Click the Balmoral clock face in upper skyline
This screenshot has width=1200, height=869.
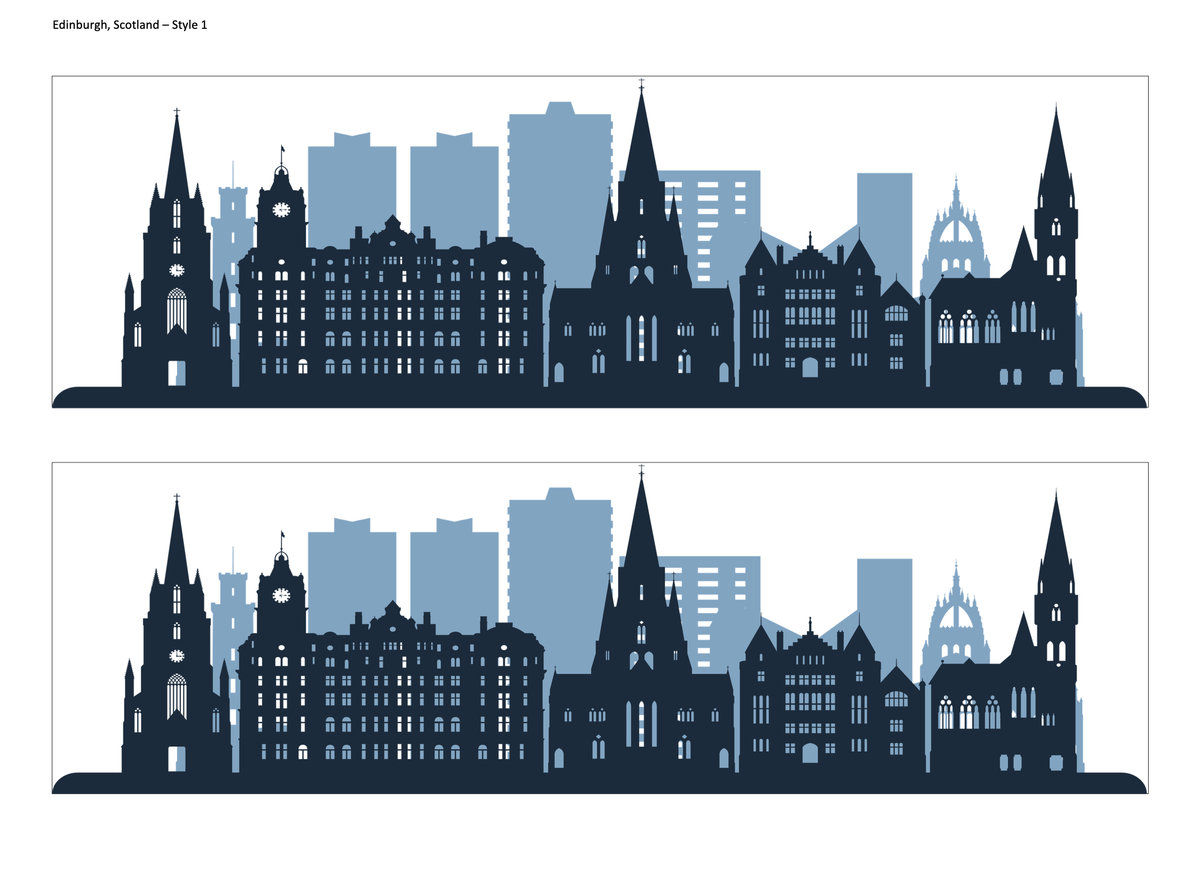click(281, 209)
